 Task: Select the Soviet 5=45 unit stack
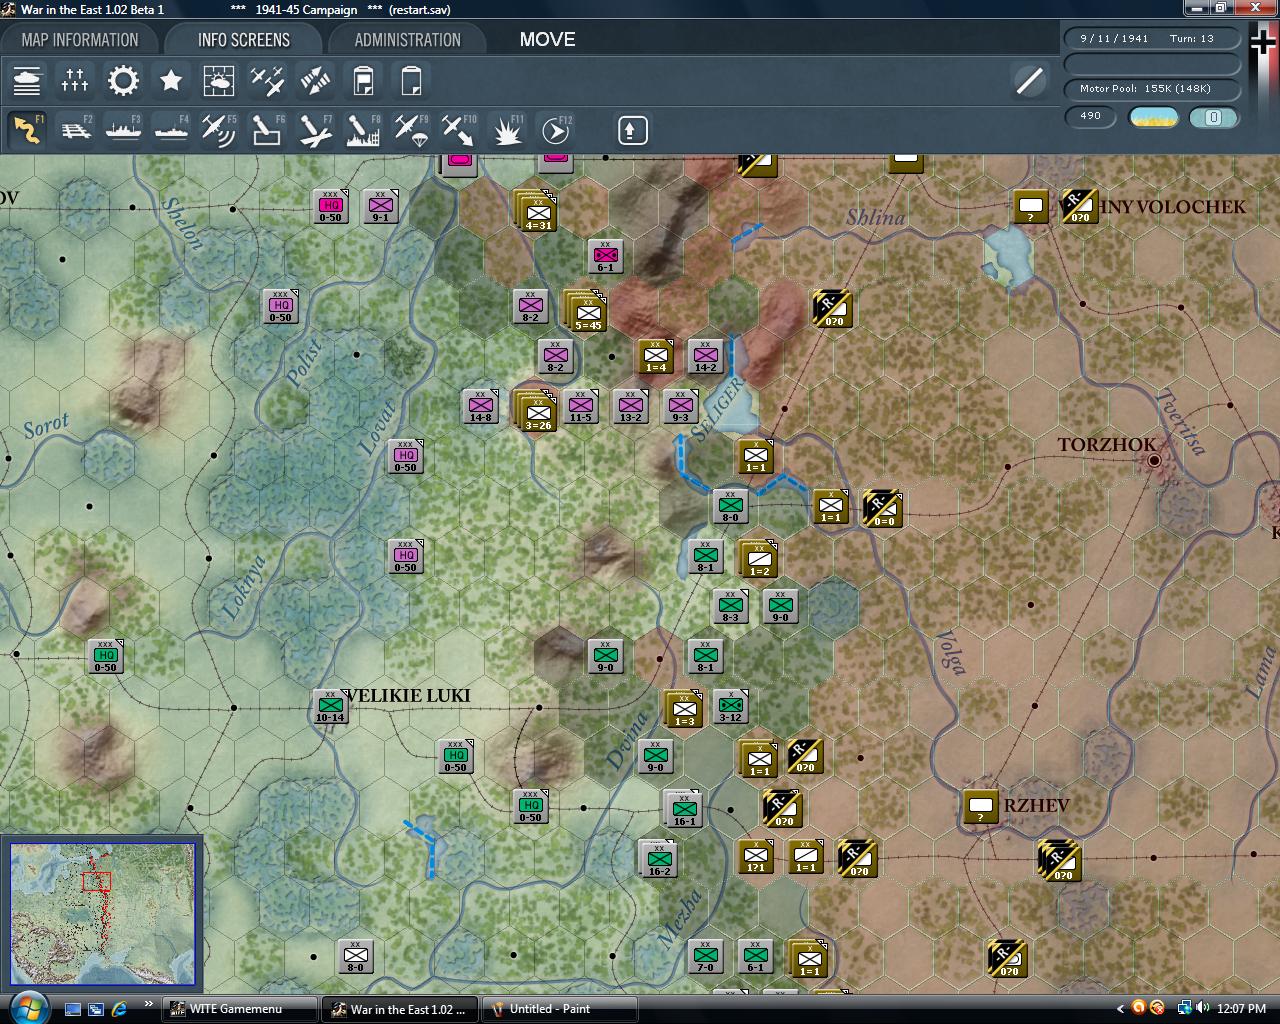tap(588, 313)
